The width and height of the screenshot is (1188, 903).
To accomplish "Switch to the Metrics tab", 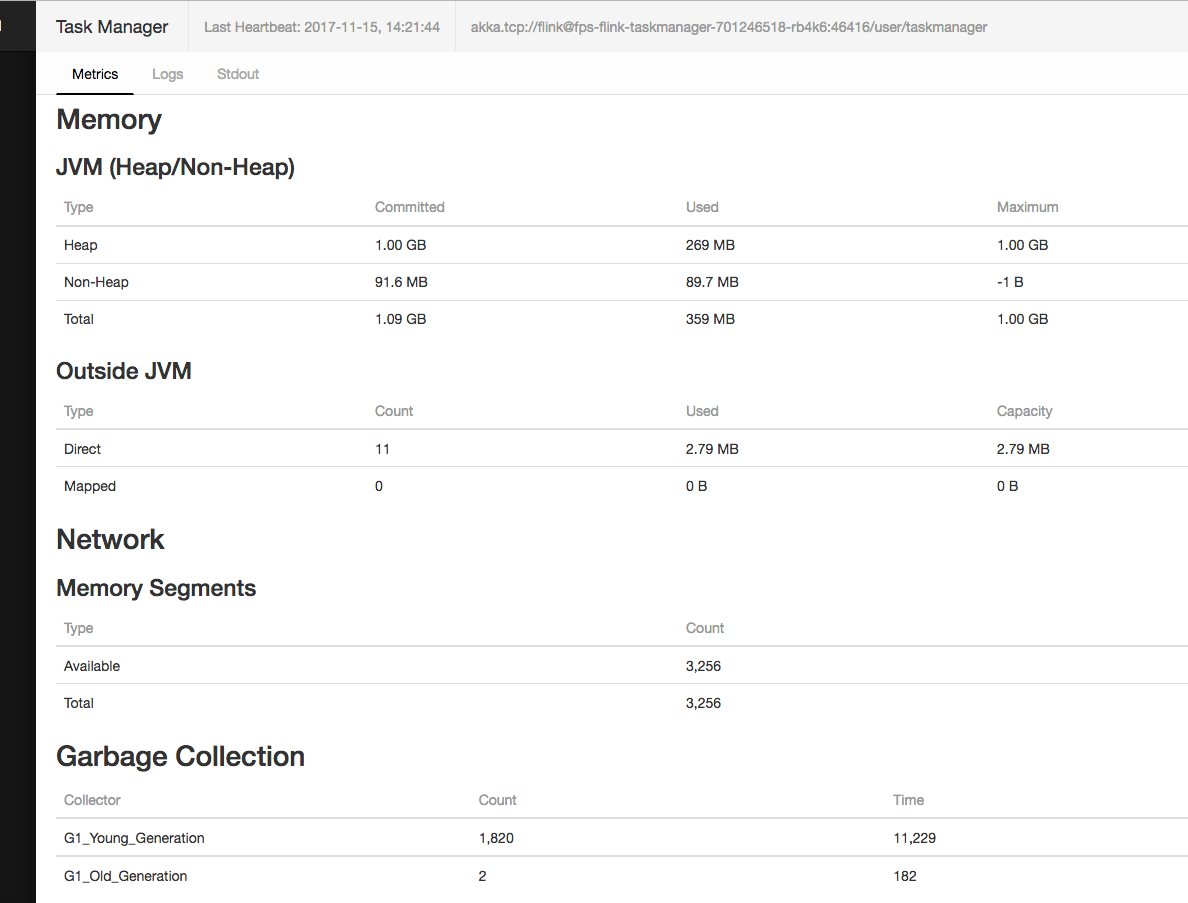I will click(x=95, y=74).
